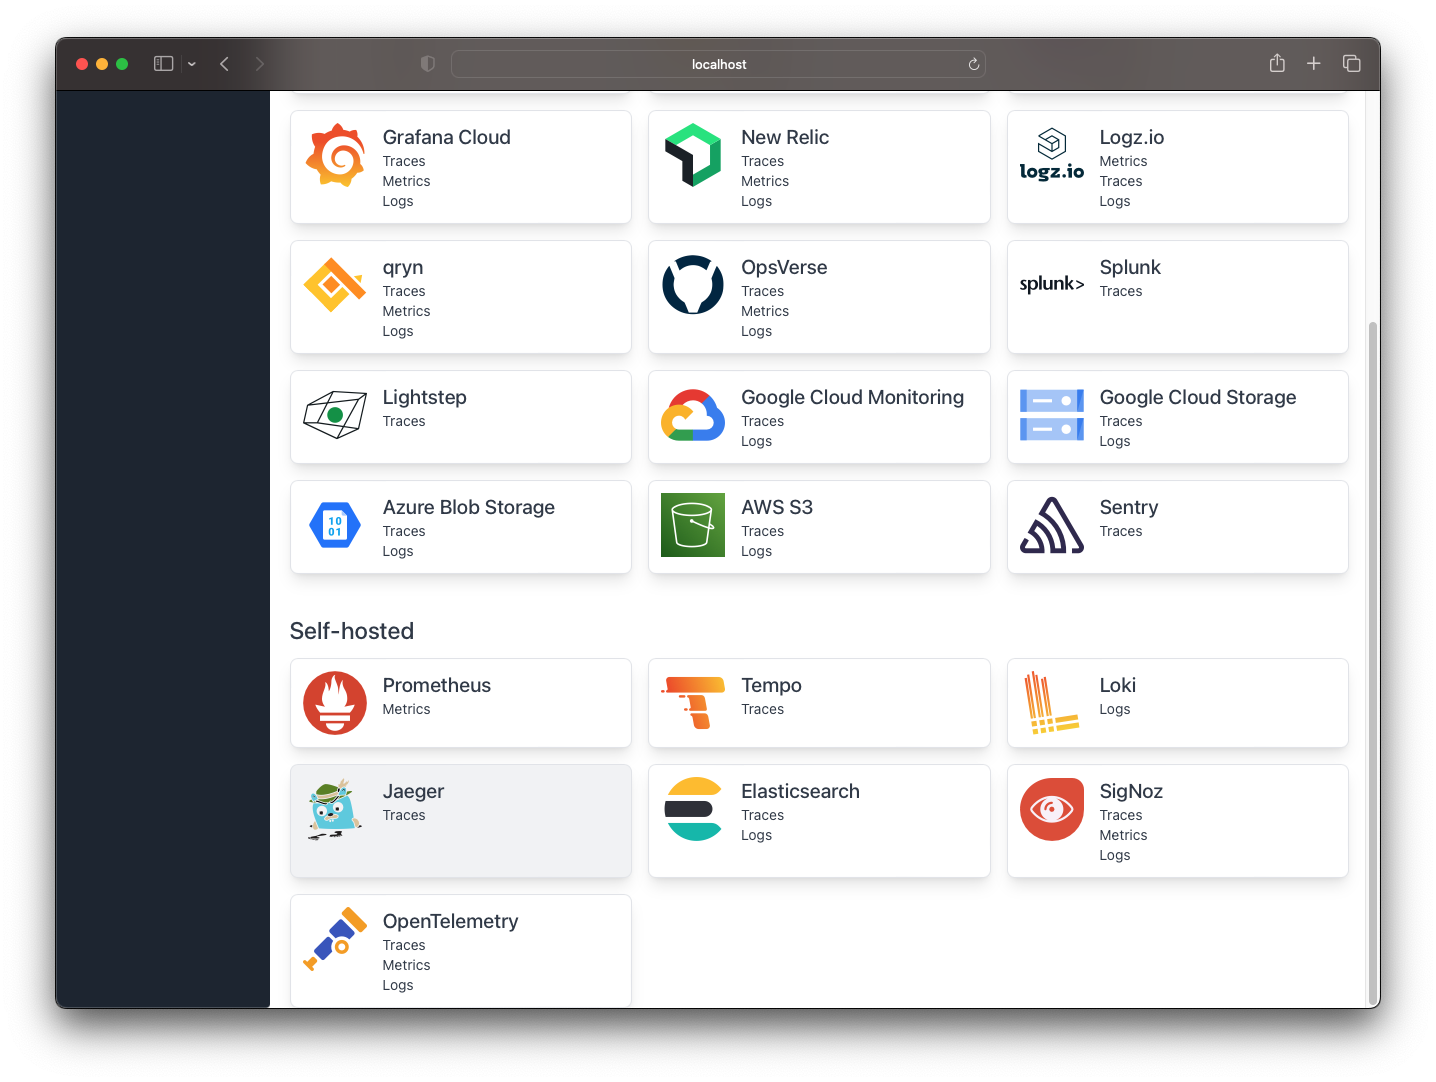Image resolution: width=1436 pixels, height=1082 pixels.
Task: Click the Elasticsearch logo icon
Action: pos(693,809)
